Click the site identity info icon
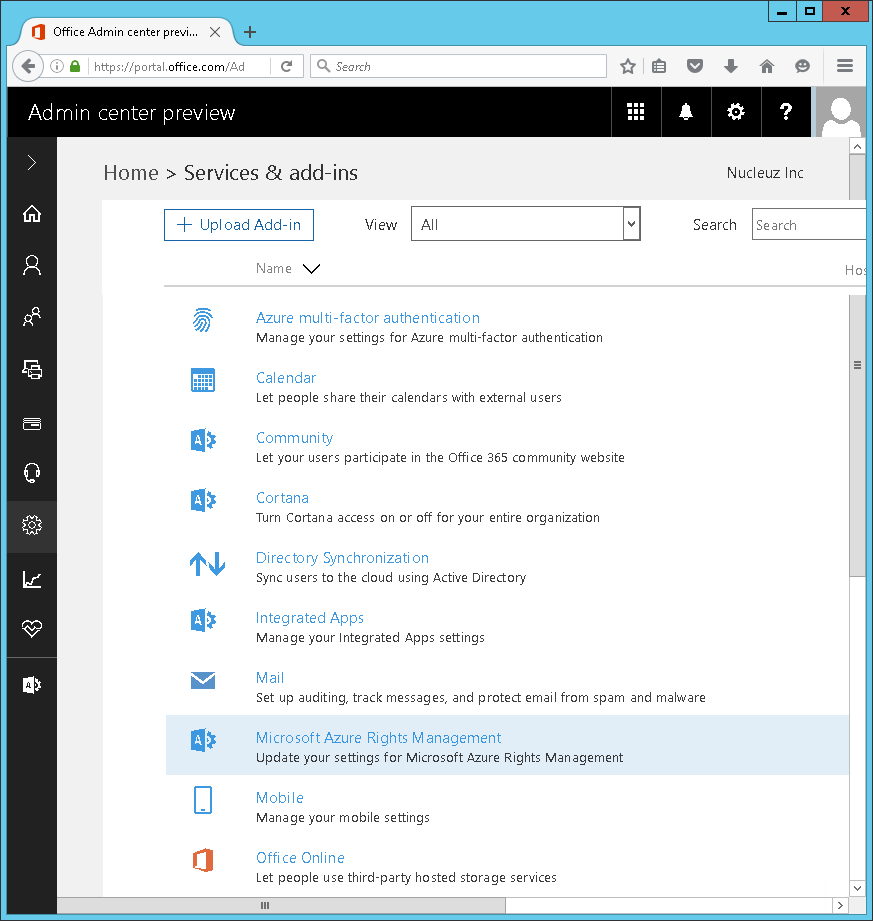Image resolution: width=873 pixels, height=921 pixels. coord(56,66)
